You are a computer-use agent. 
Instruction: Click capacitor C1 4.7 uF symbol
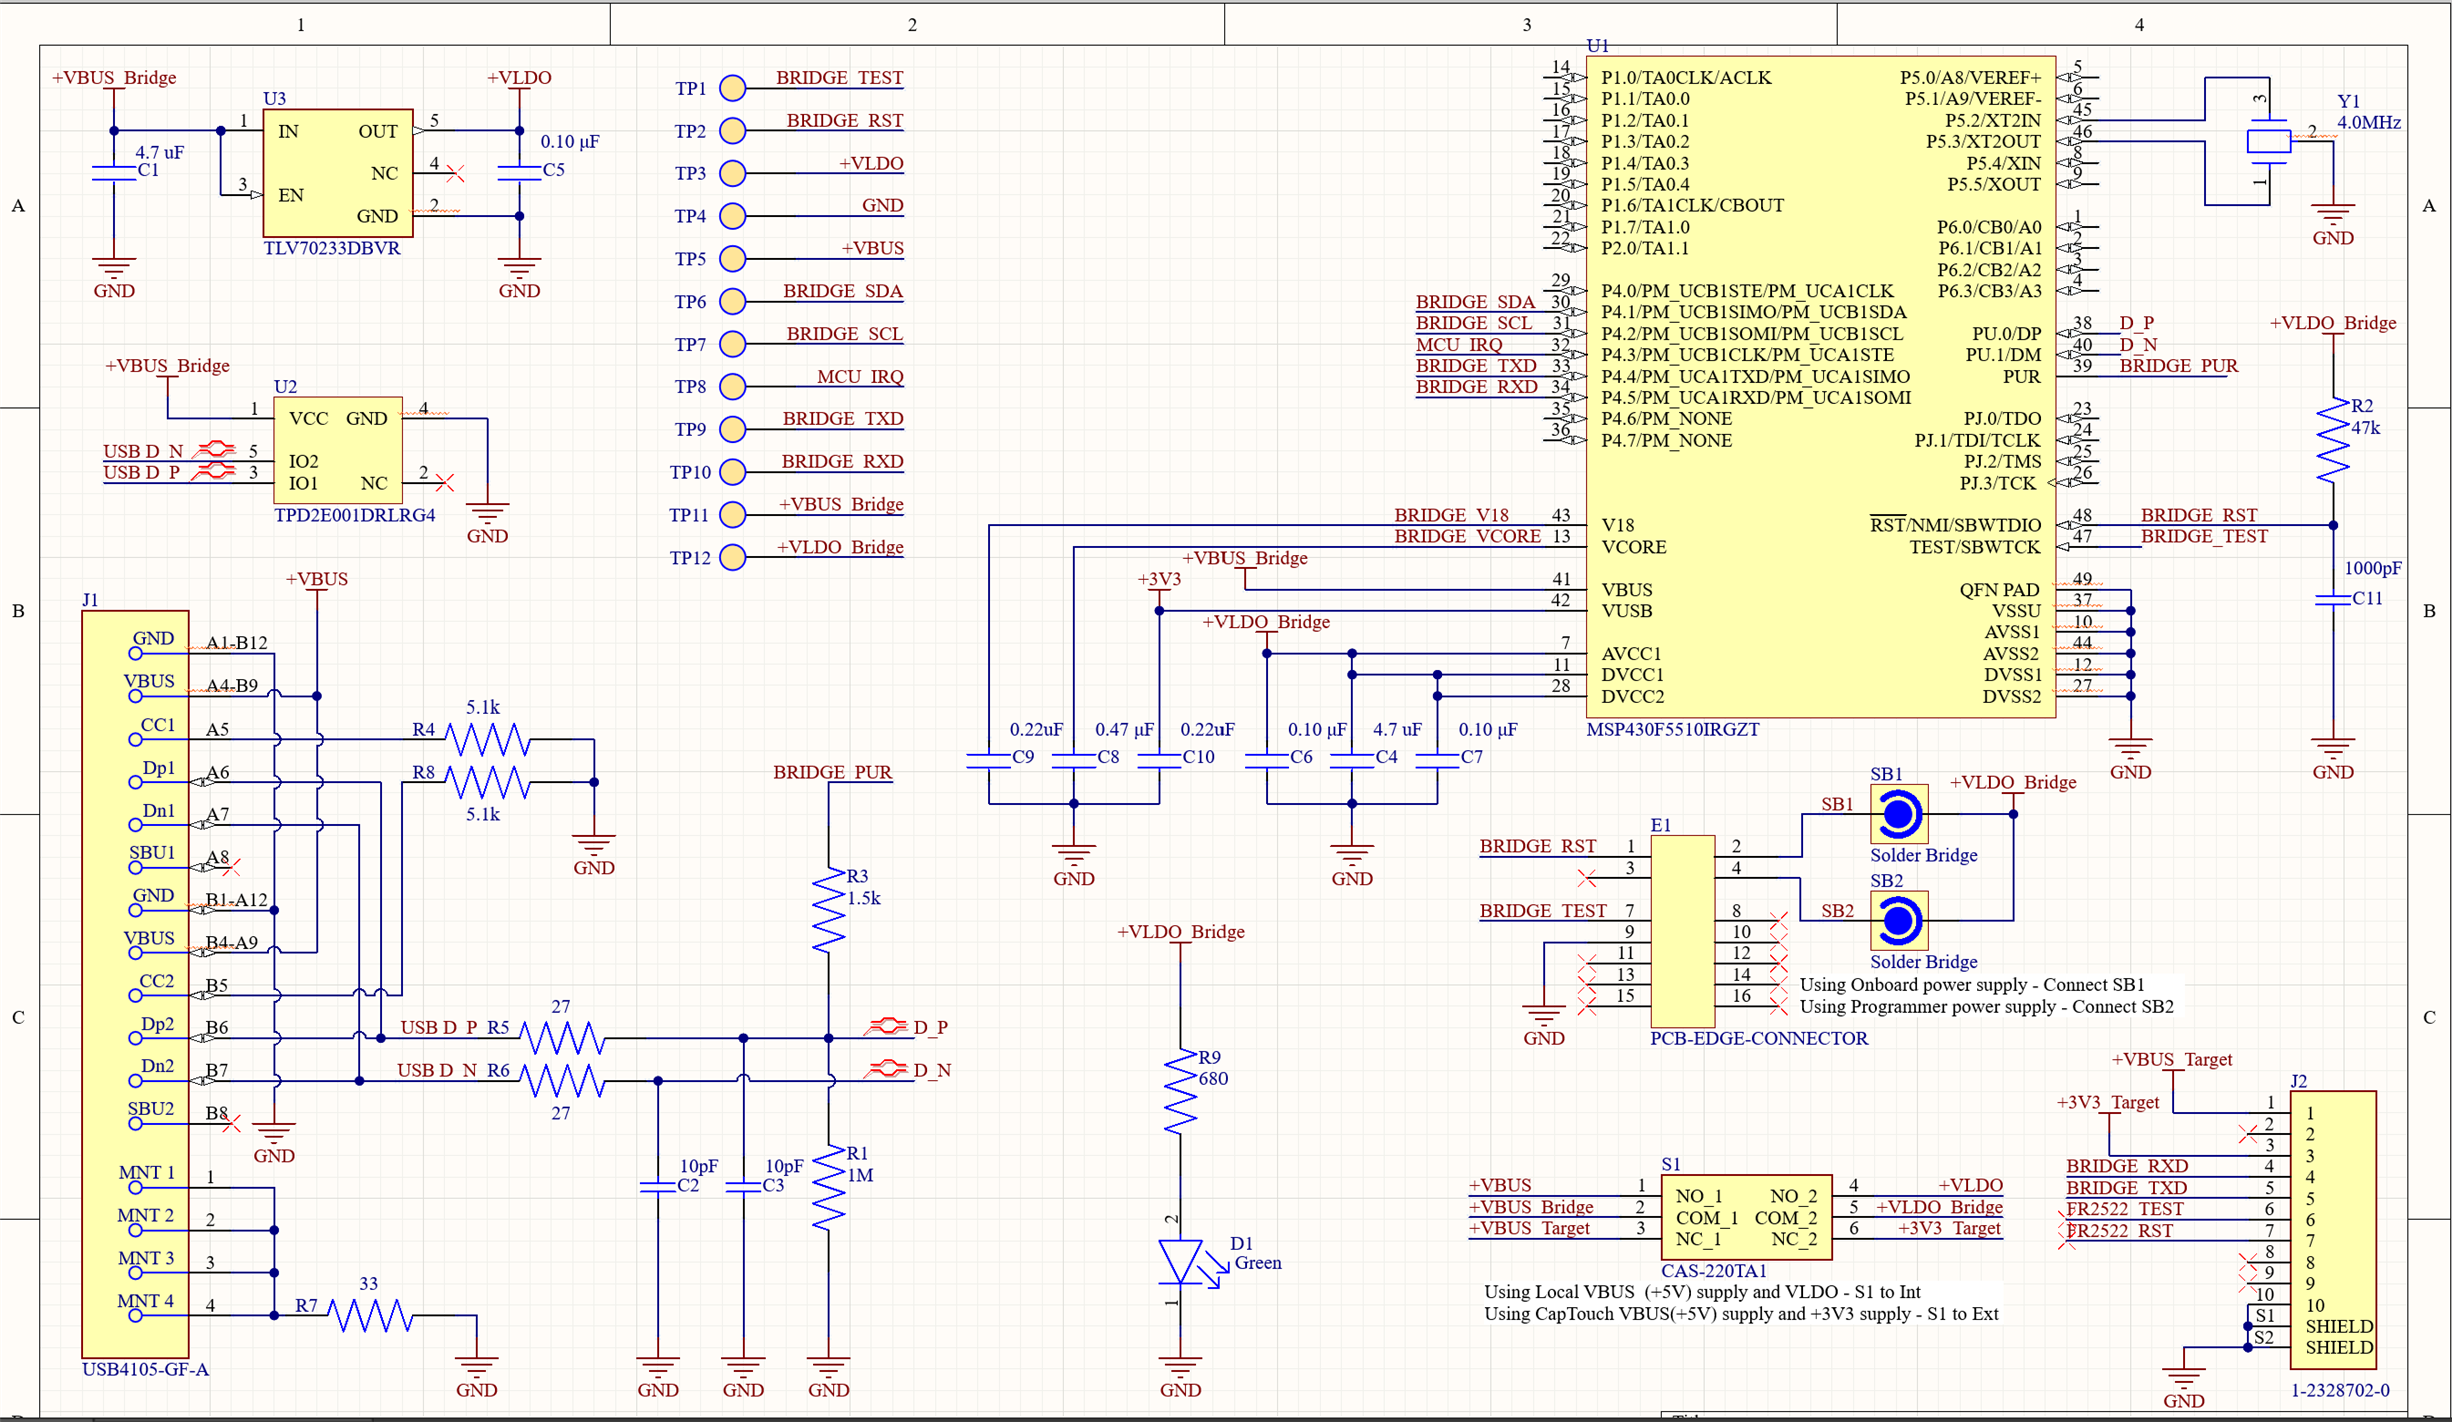114,174
